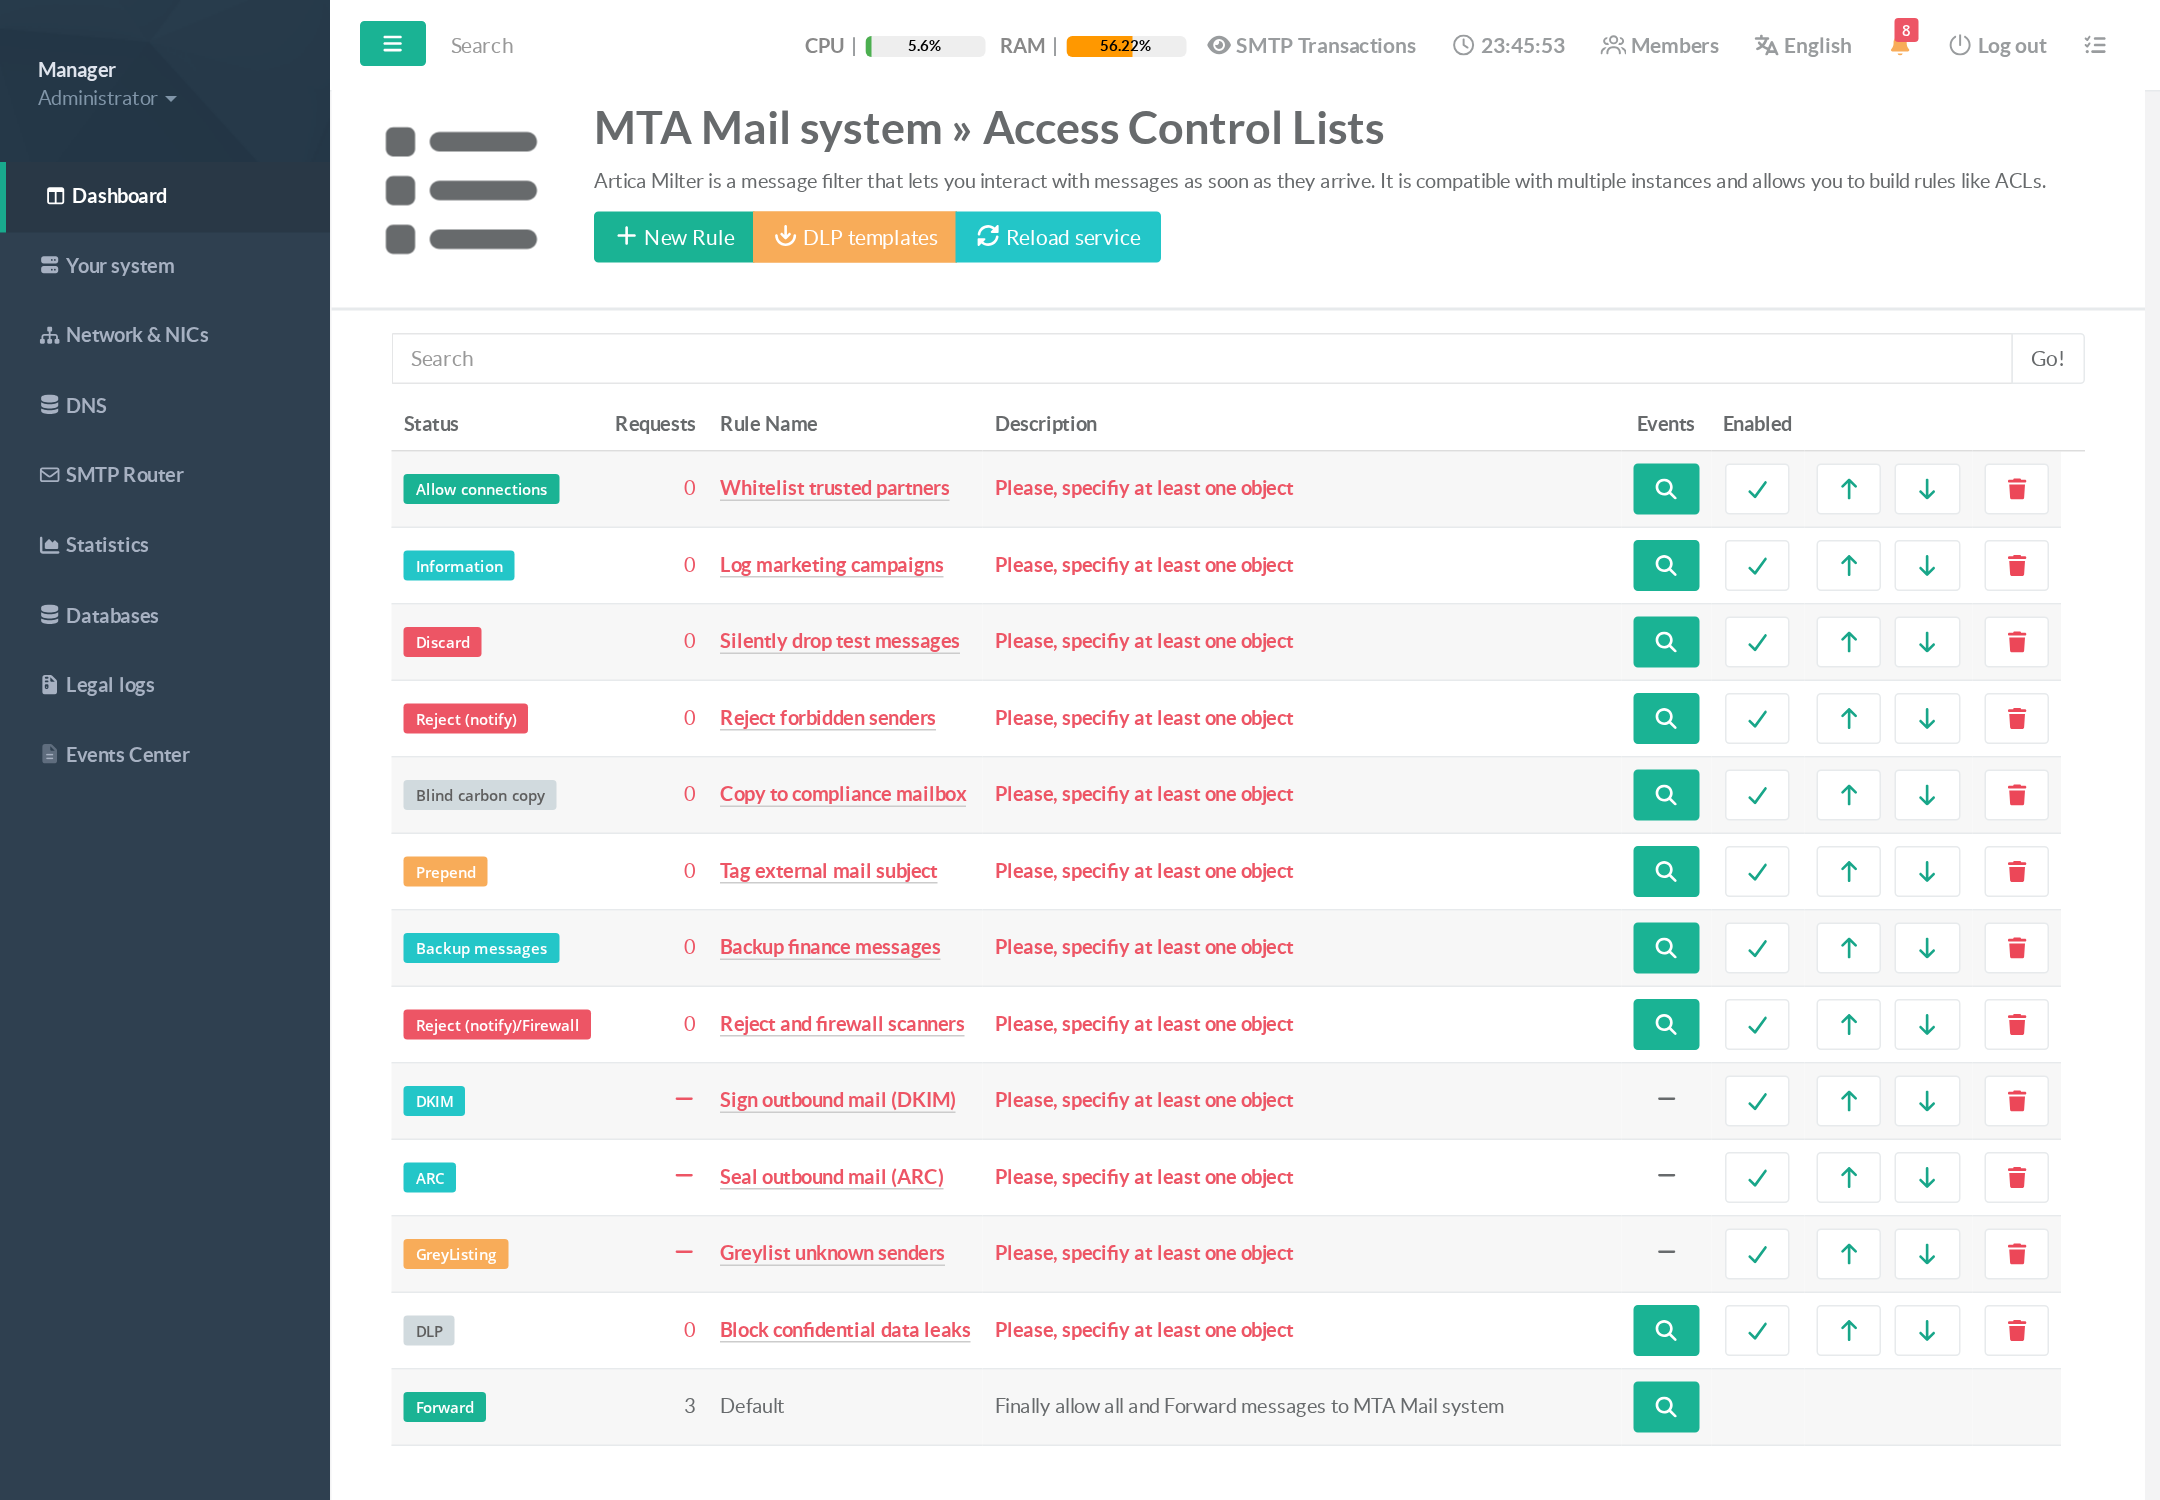
Task: Move Silently drop test messages rule down
Action: tap(1927, 642)
